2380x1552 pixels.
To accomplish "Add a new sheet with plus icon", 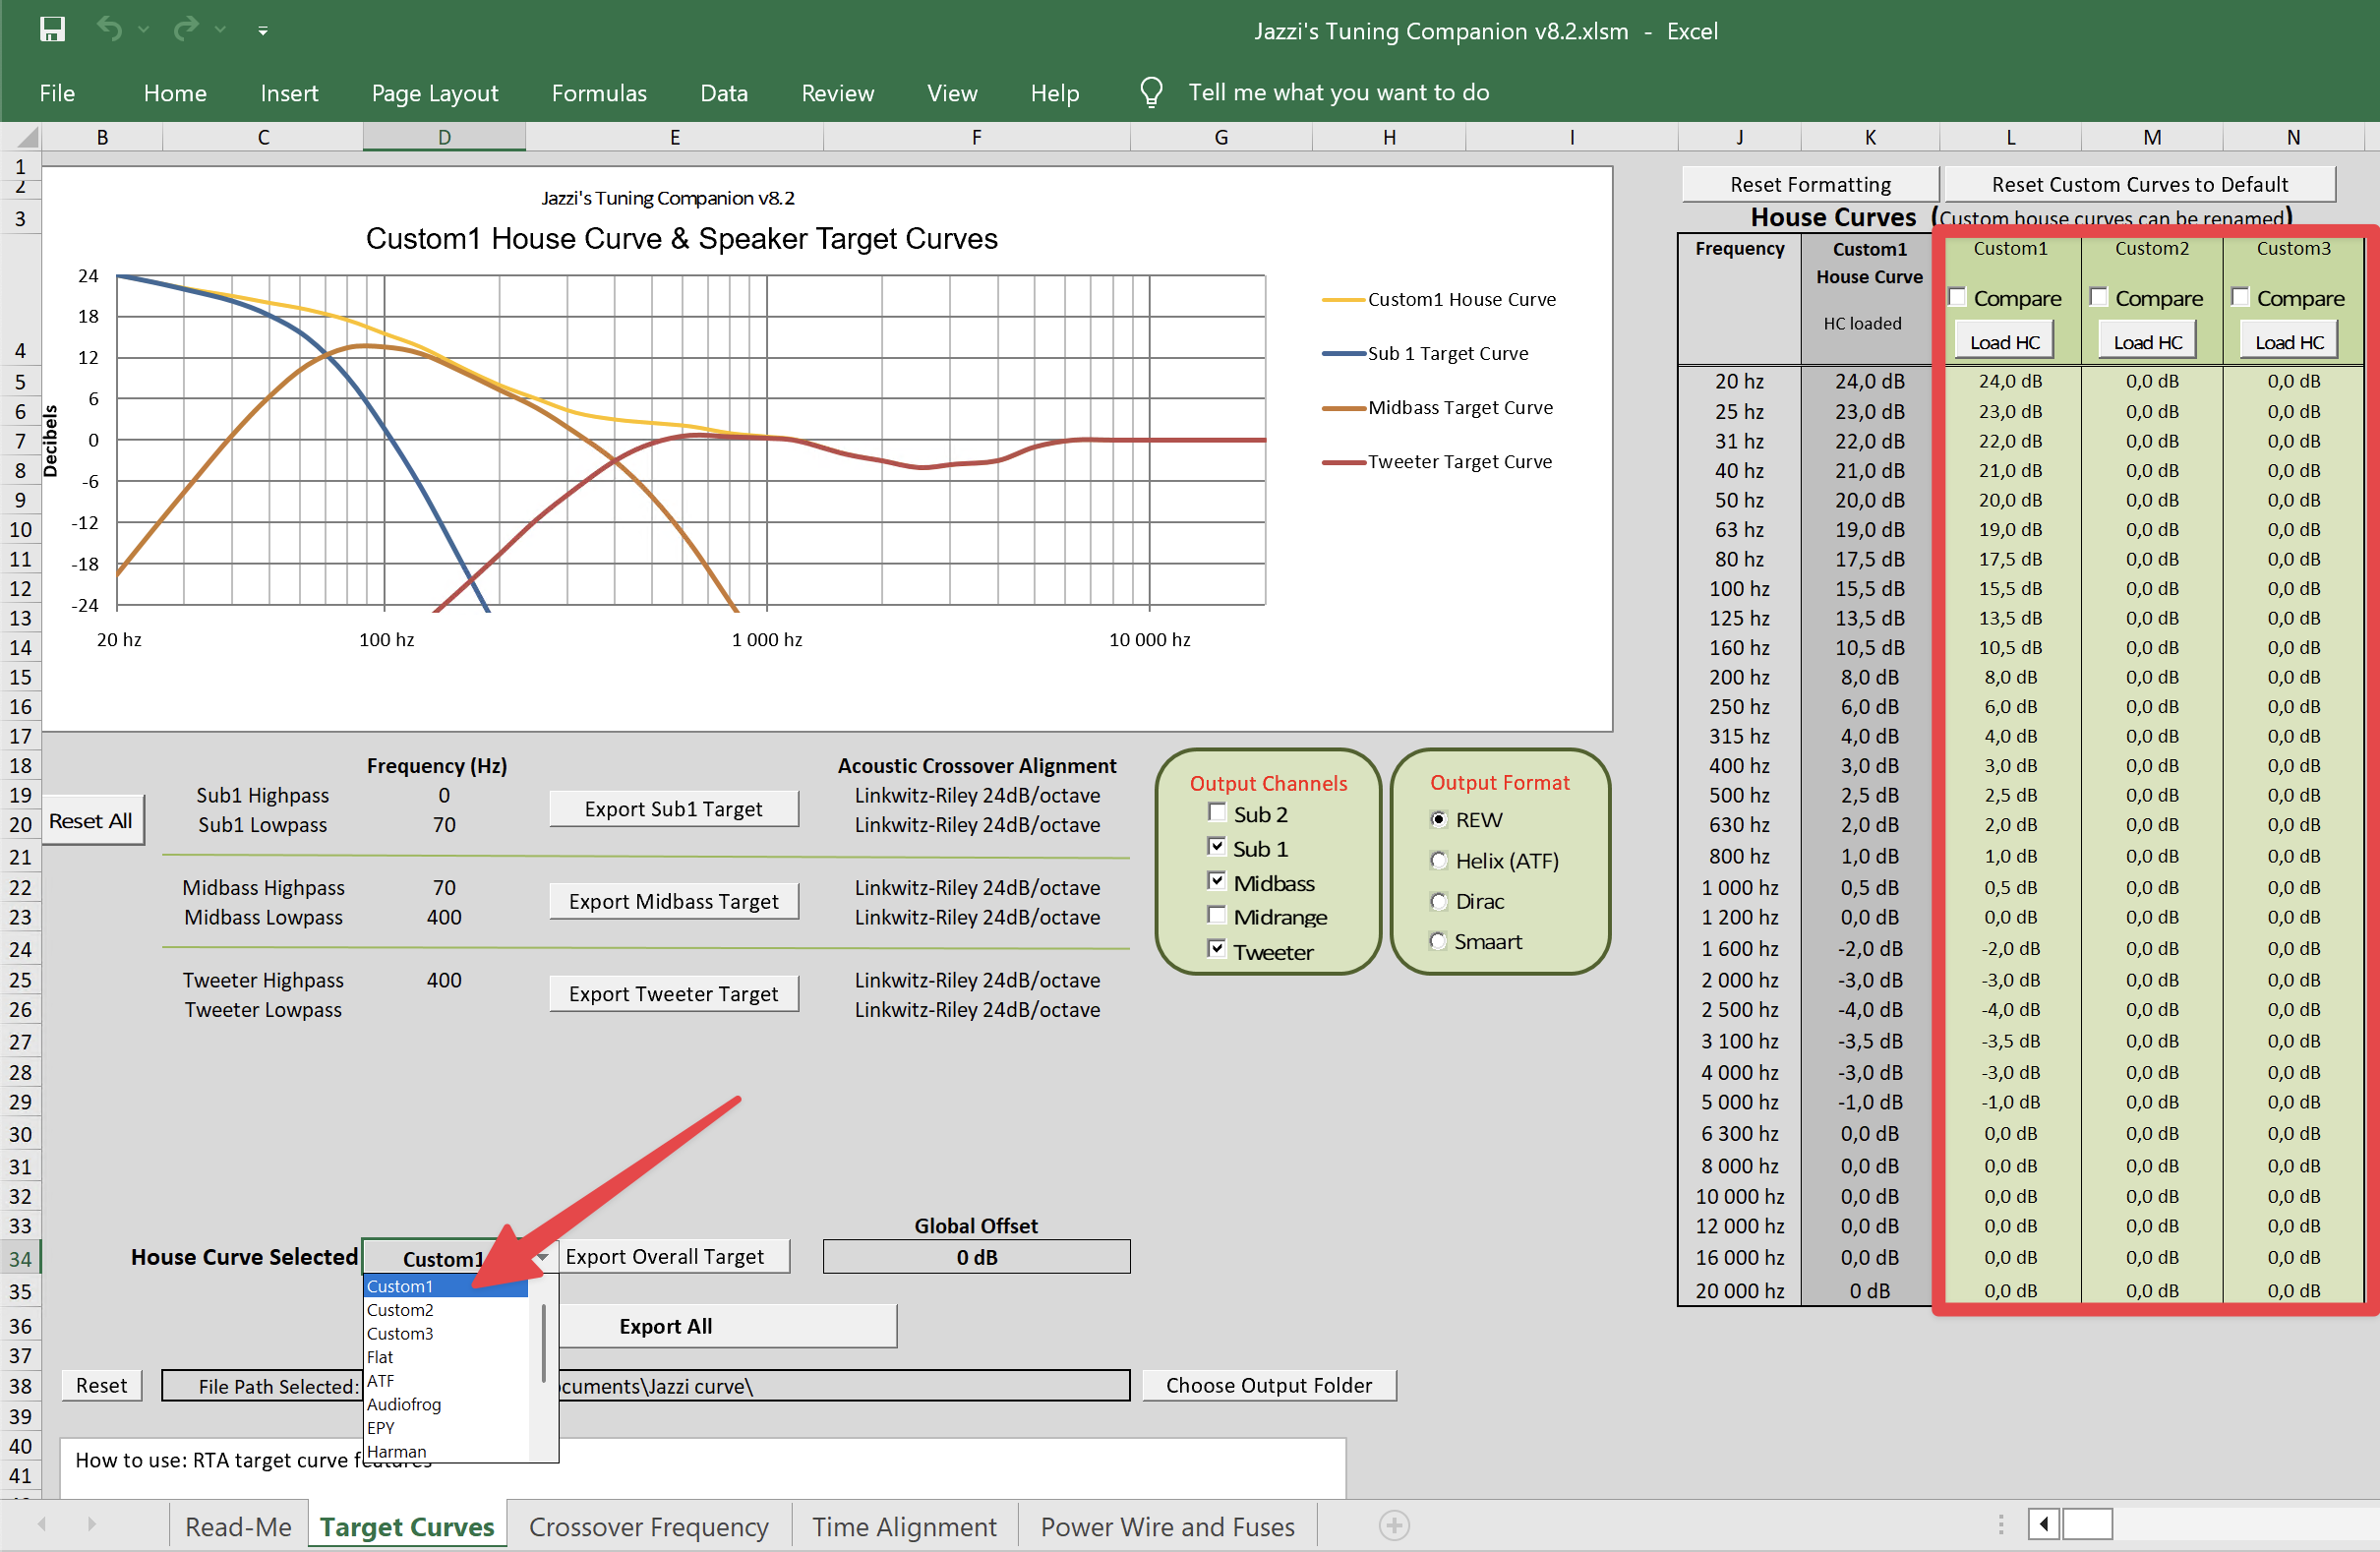I will pyautogui.click(x=1394, y=1525).
